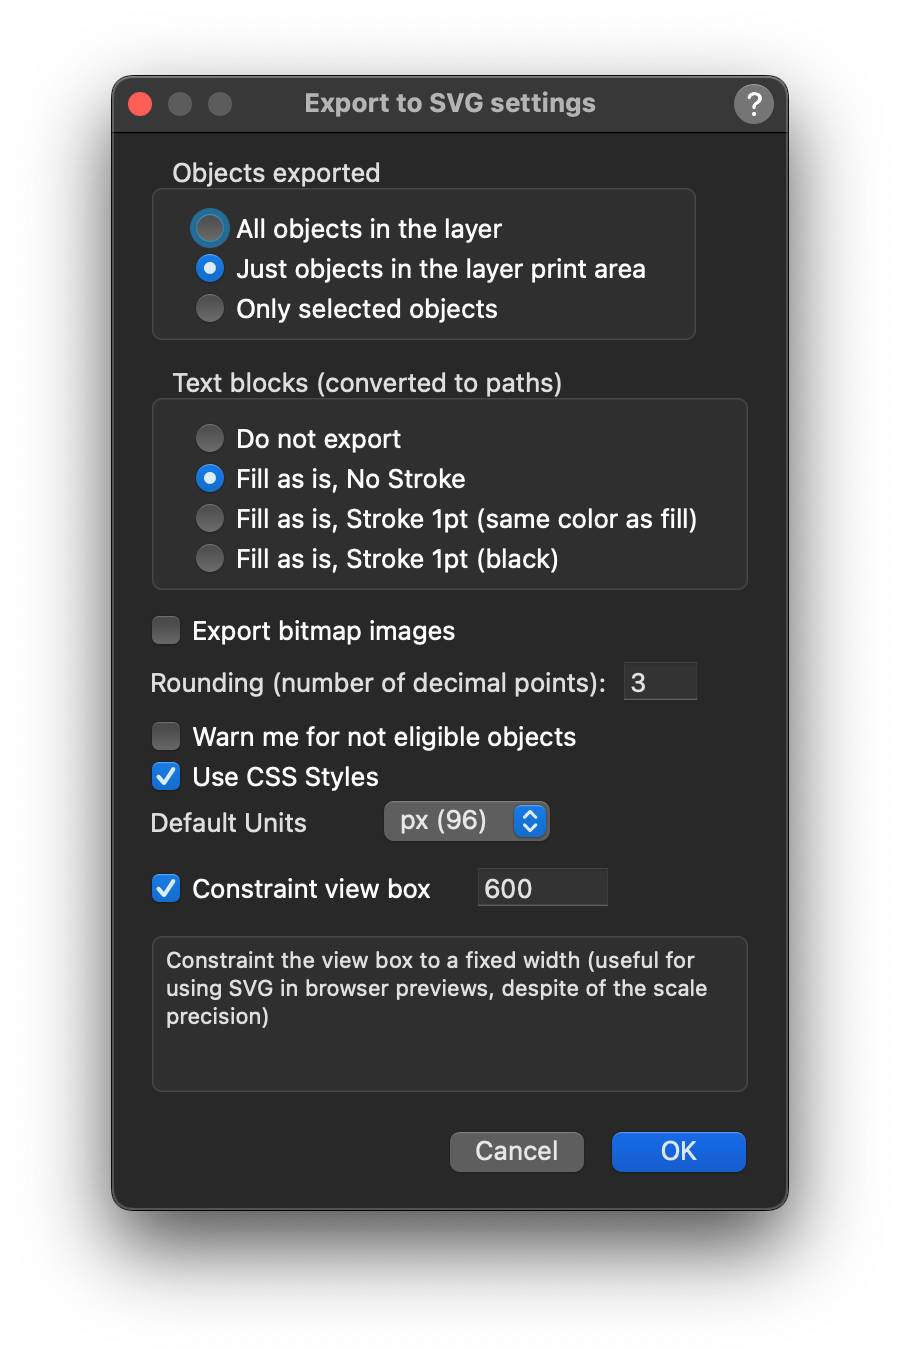Select 'All objects in the layer' option
Image resolution: width=900 pixels, height=1358 pixels.
click(209, 228)
